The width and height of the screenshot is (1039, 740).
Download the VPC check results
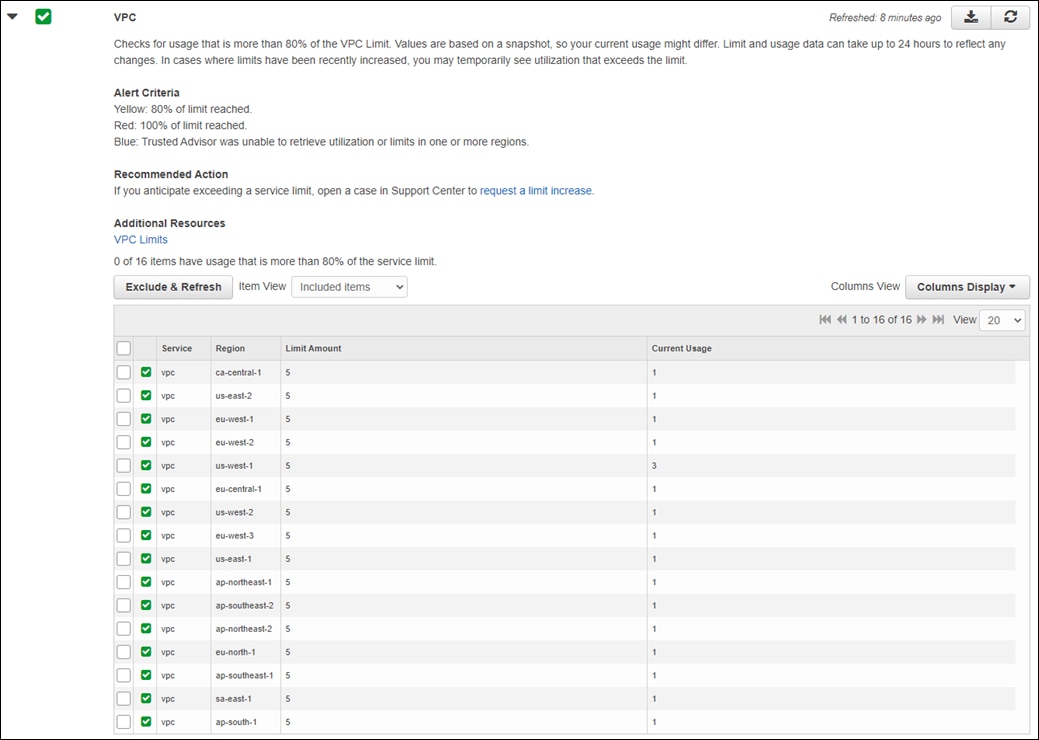[971, 18]
